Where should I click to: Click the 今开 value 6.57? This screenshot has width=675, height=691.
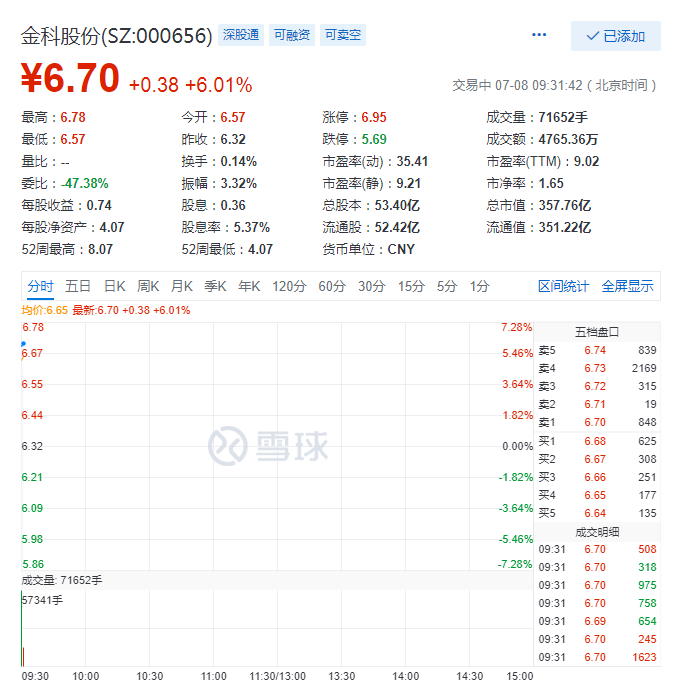[x=233, y=117]
